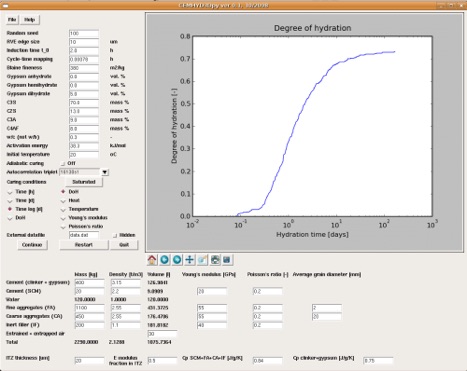The height and width of the screenshot is (371, 467).
Task: Focus Fine aggregates average grain diameter field
Action: point(327,308)
